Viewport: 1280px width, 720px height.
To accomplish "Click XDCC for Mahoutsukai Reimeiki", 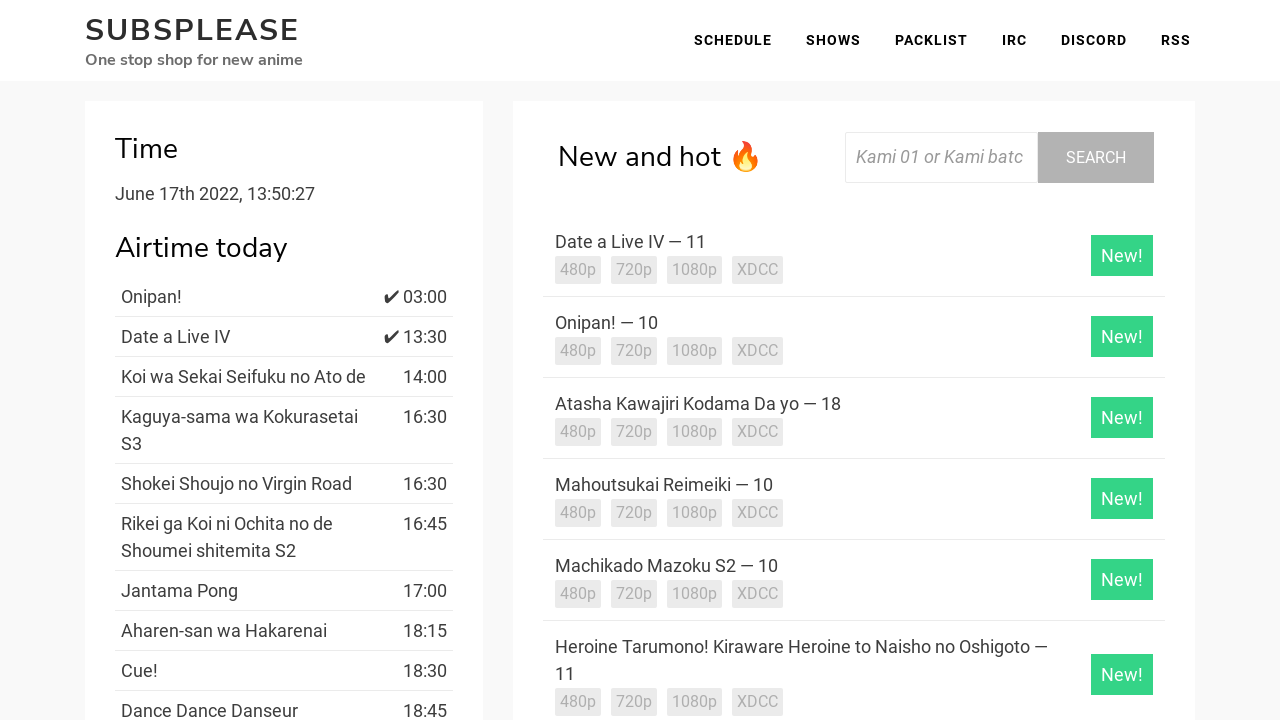I will click(x=757, y=513).
